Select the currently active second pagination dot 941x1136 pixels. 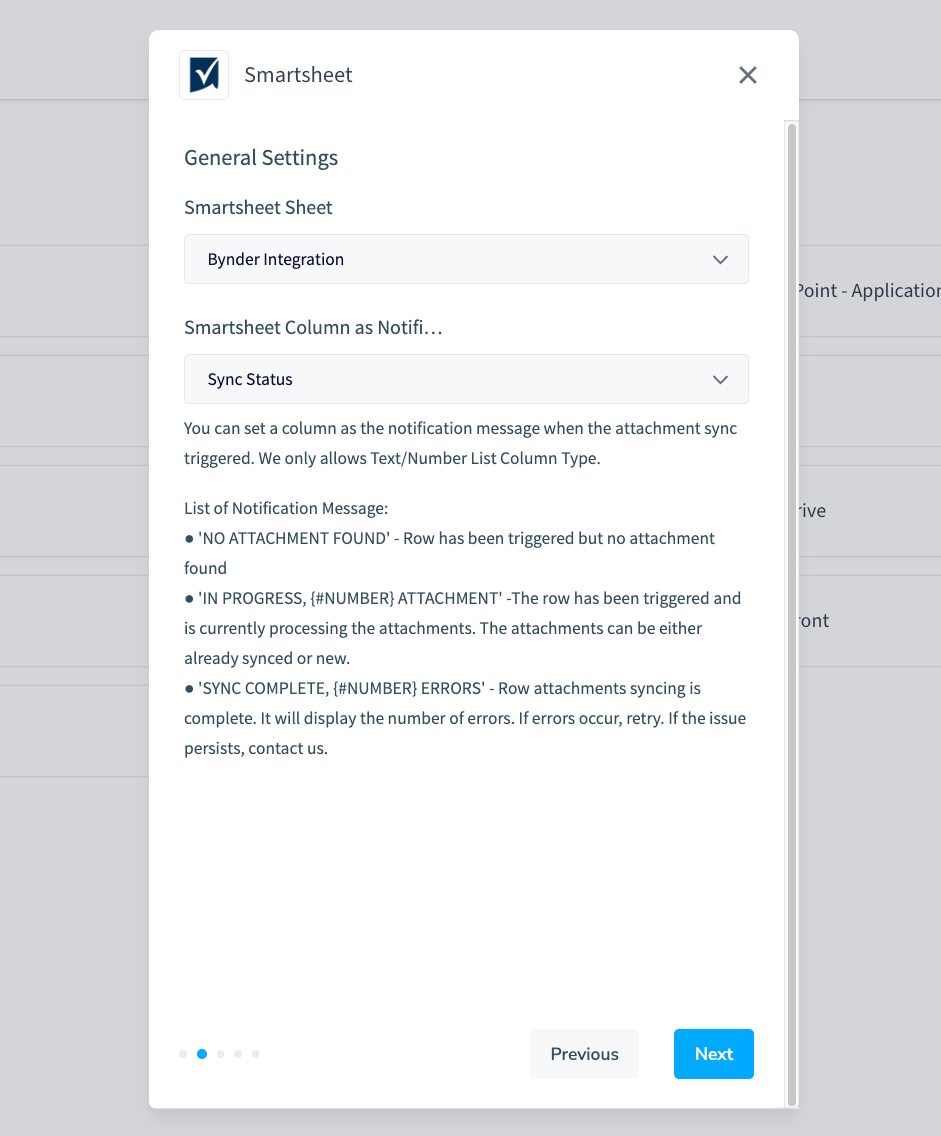point(201,1054)
